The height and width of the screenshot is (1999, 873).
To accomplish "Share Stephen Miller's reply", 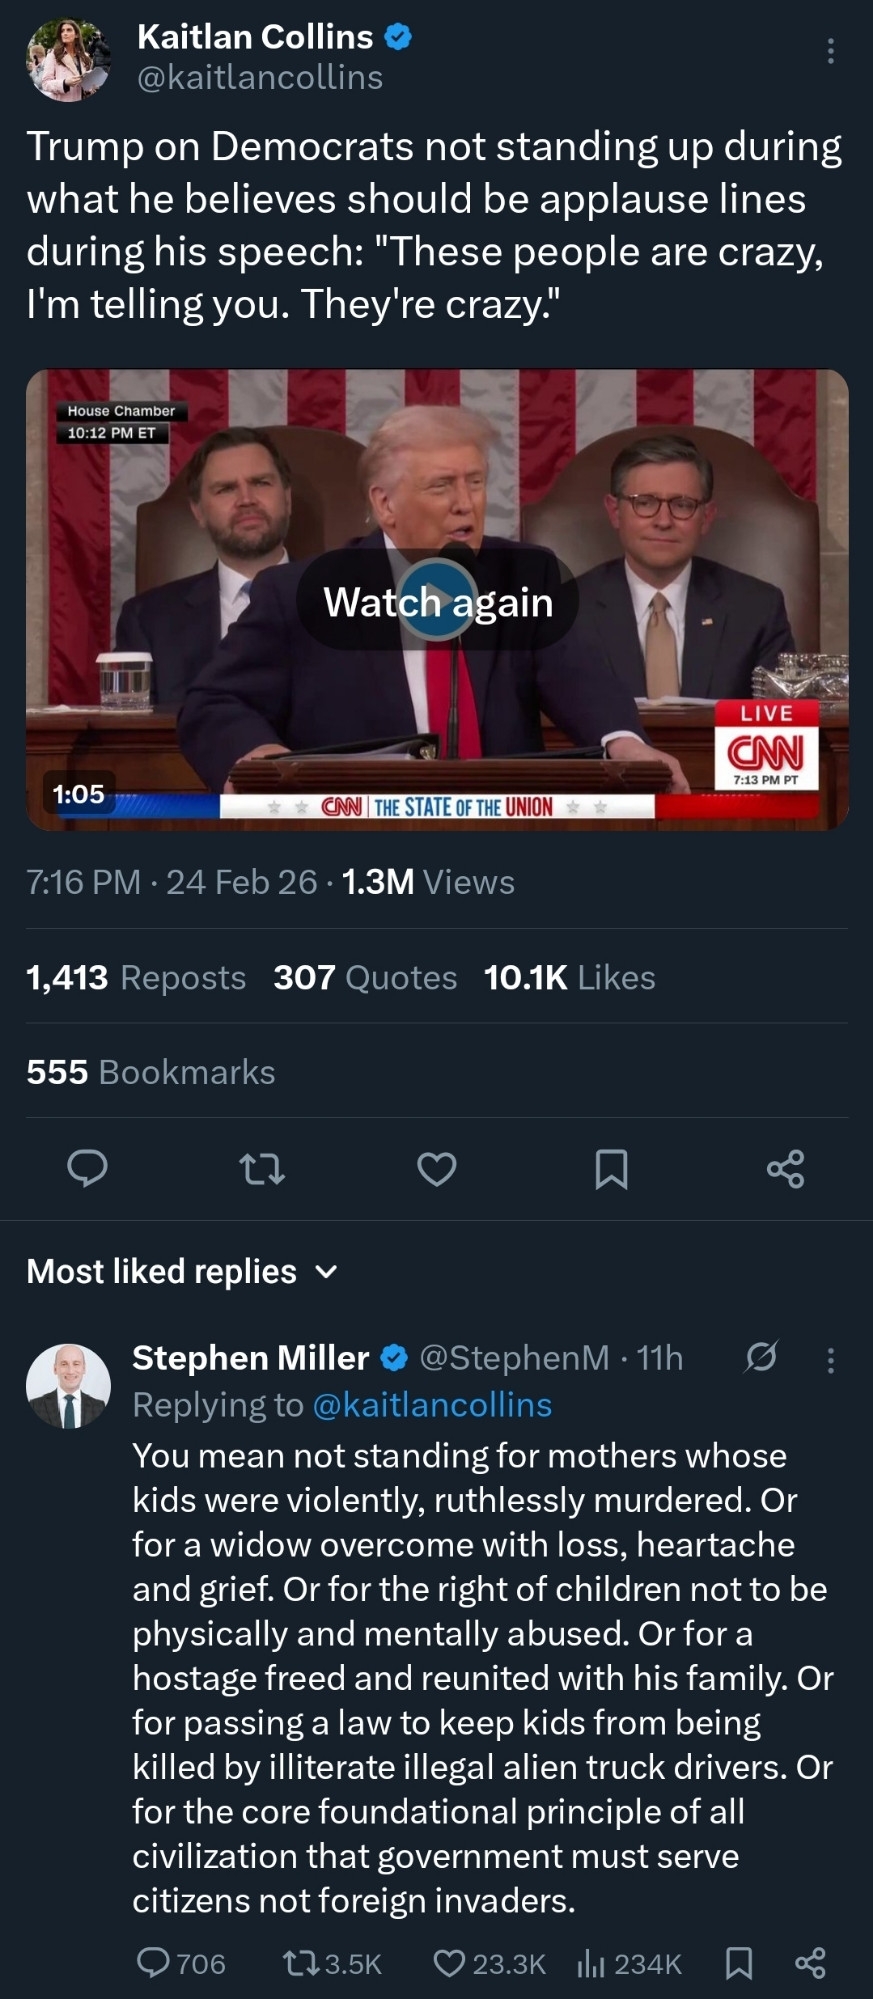I will click(x=810, y=1963).
